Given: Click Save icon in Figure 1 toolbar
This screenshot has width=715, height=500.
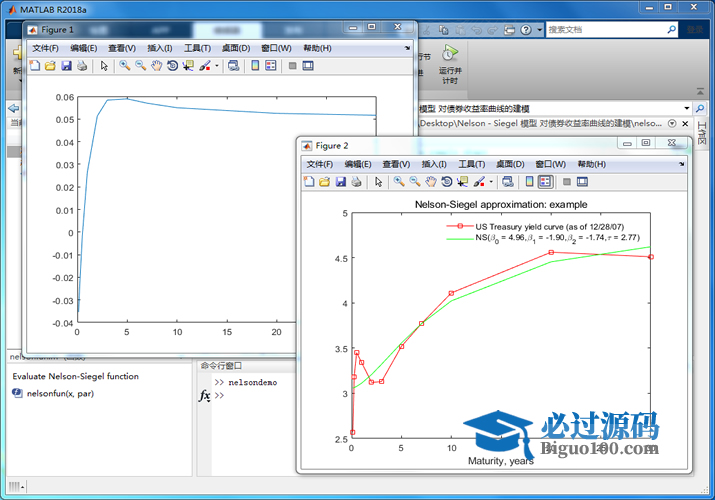Looking at the screenshot, I should [x=67, y=66].
